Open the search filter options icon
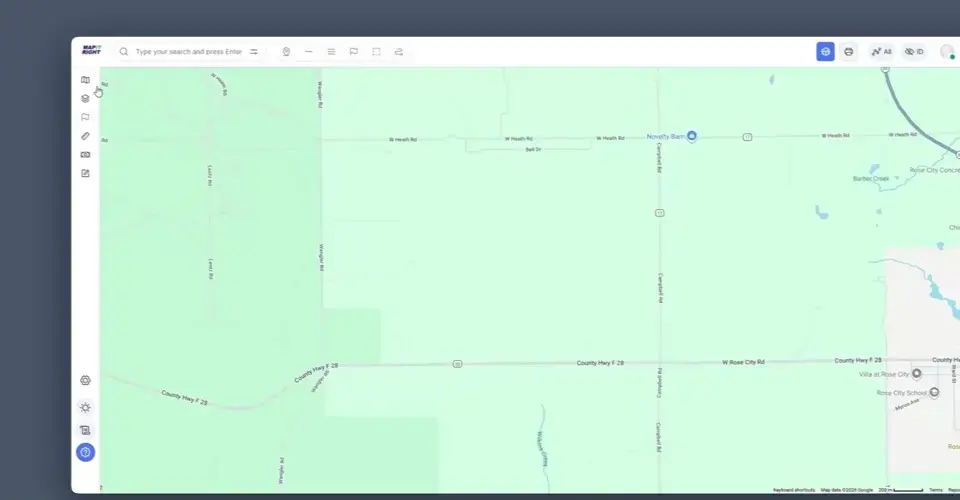960x500 pixels. [253, 52]
